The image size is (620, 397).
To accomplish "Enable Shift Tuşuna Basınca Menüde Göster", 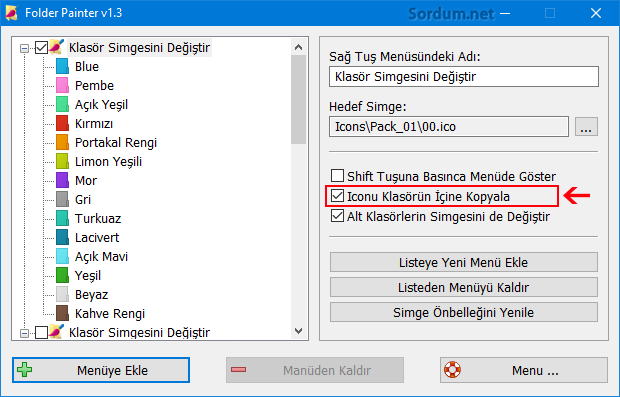I will pyautogui.click(x=337, y=175).
